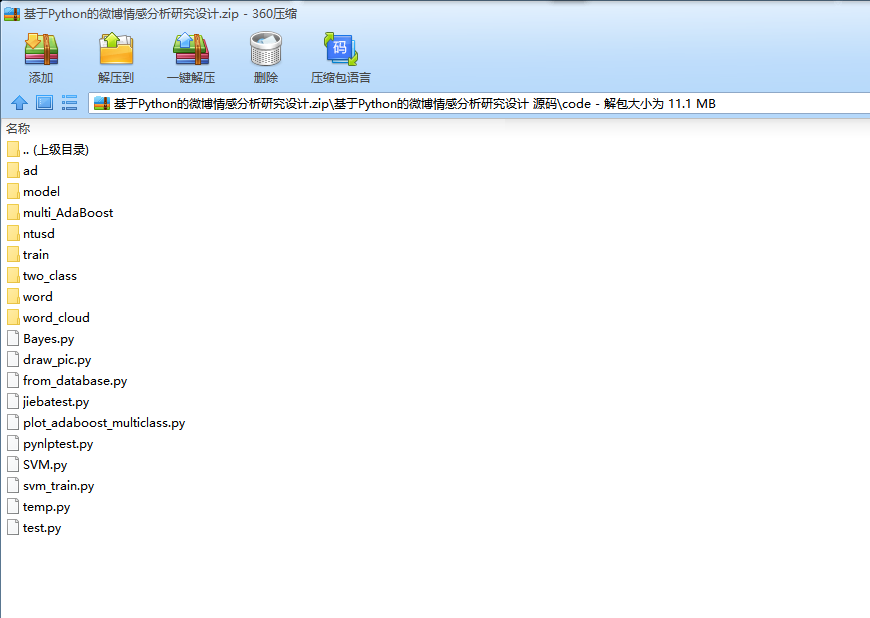Select the plot_adaboost_multiclass.py file icon
The height and width of the screenshot is (618, 870).
coord(13,423)
